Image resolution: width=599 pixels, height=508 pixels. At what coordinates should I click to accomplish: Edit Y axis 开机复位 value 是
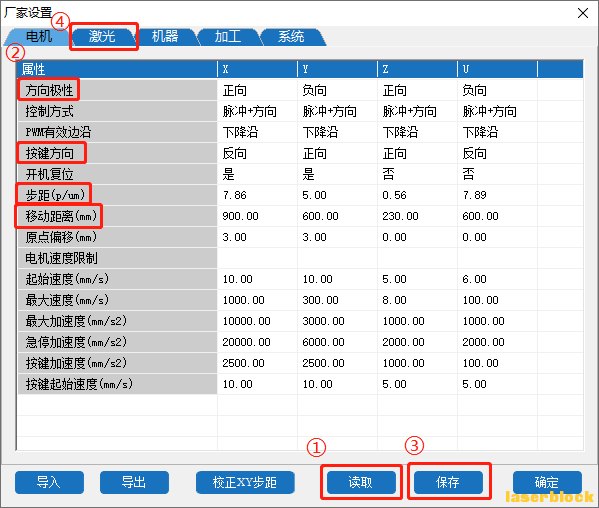337,174
